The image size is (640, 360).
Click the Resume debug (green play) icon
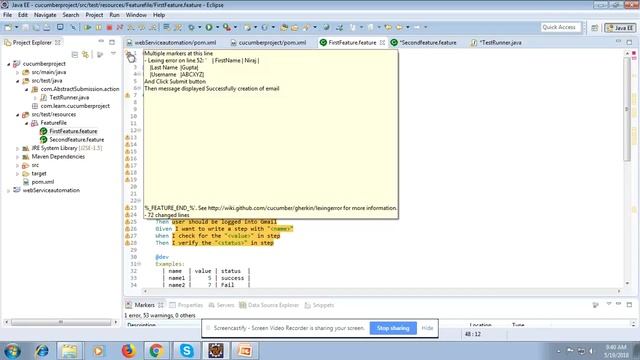[88, 27]
